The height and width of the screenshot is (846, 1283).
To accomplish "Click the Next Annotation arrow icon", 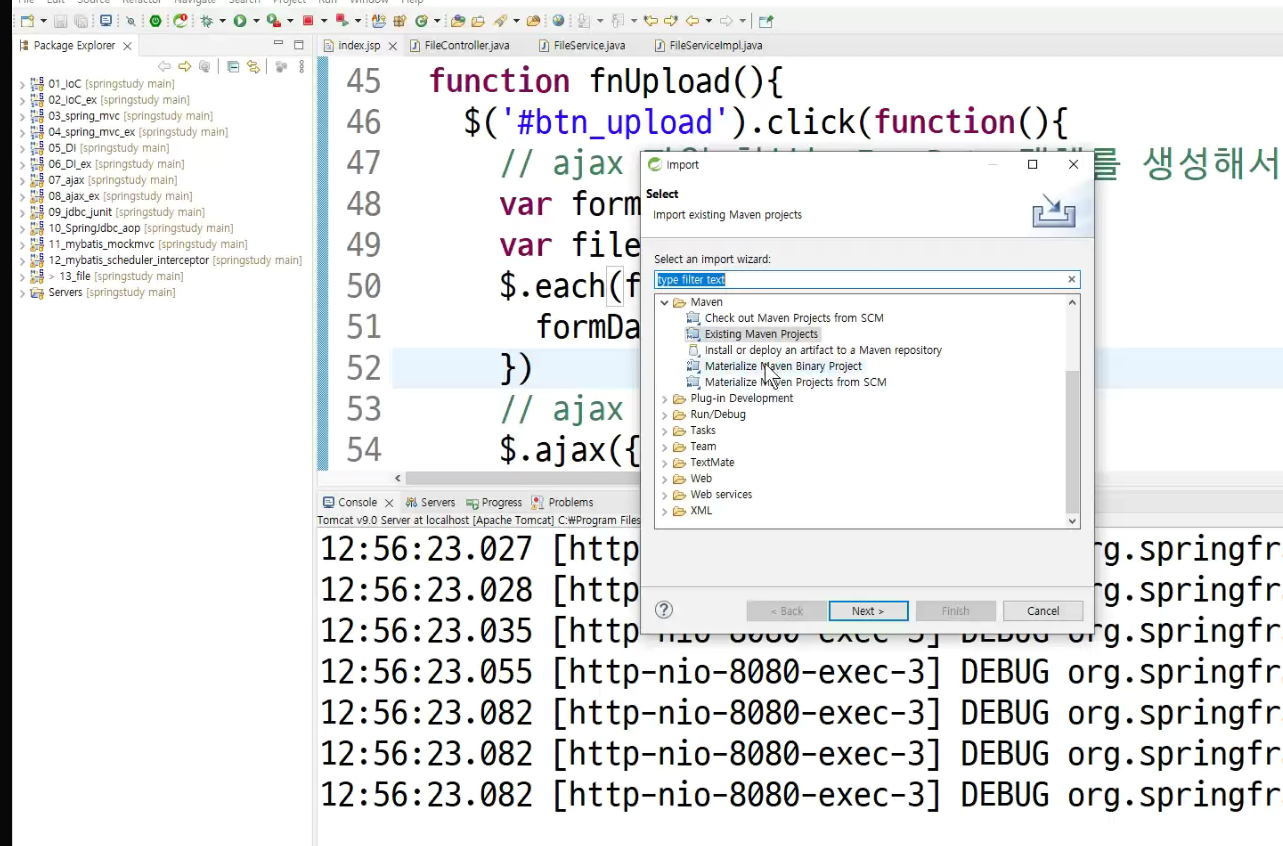I will 583,20.
